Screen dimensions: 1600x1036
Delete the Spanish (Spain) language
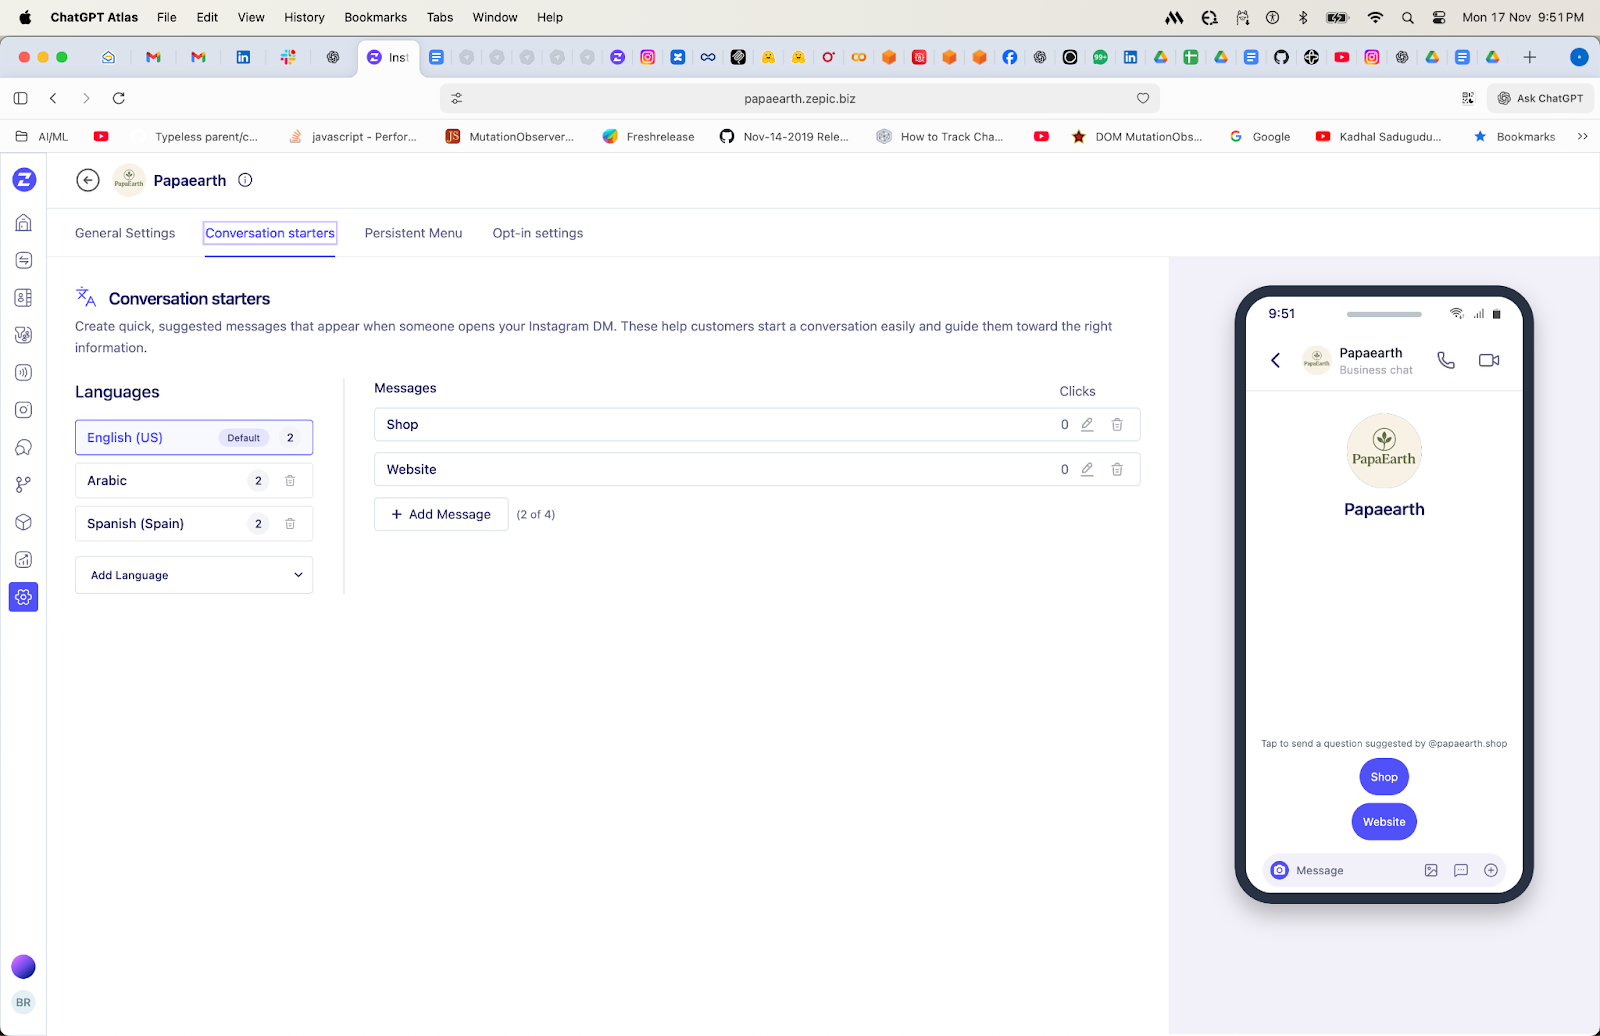point(290,524)
